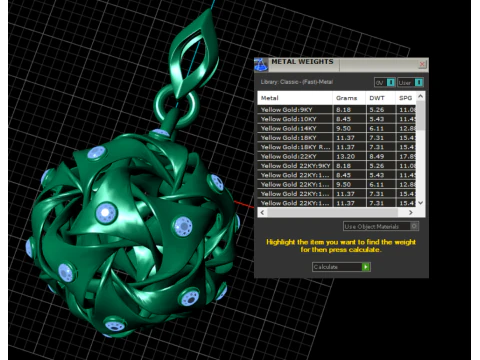480x360 pixels.
Task: Click the Metal Weights scale icon
Action: (x=261, y=65)
